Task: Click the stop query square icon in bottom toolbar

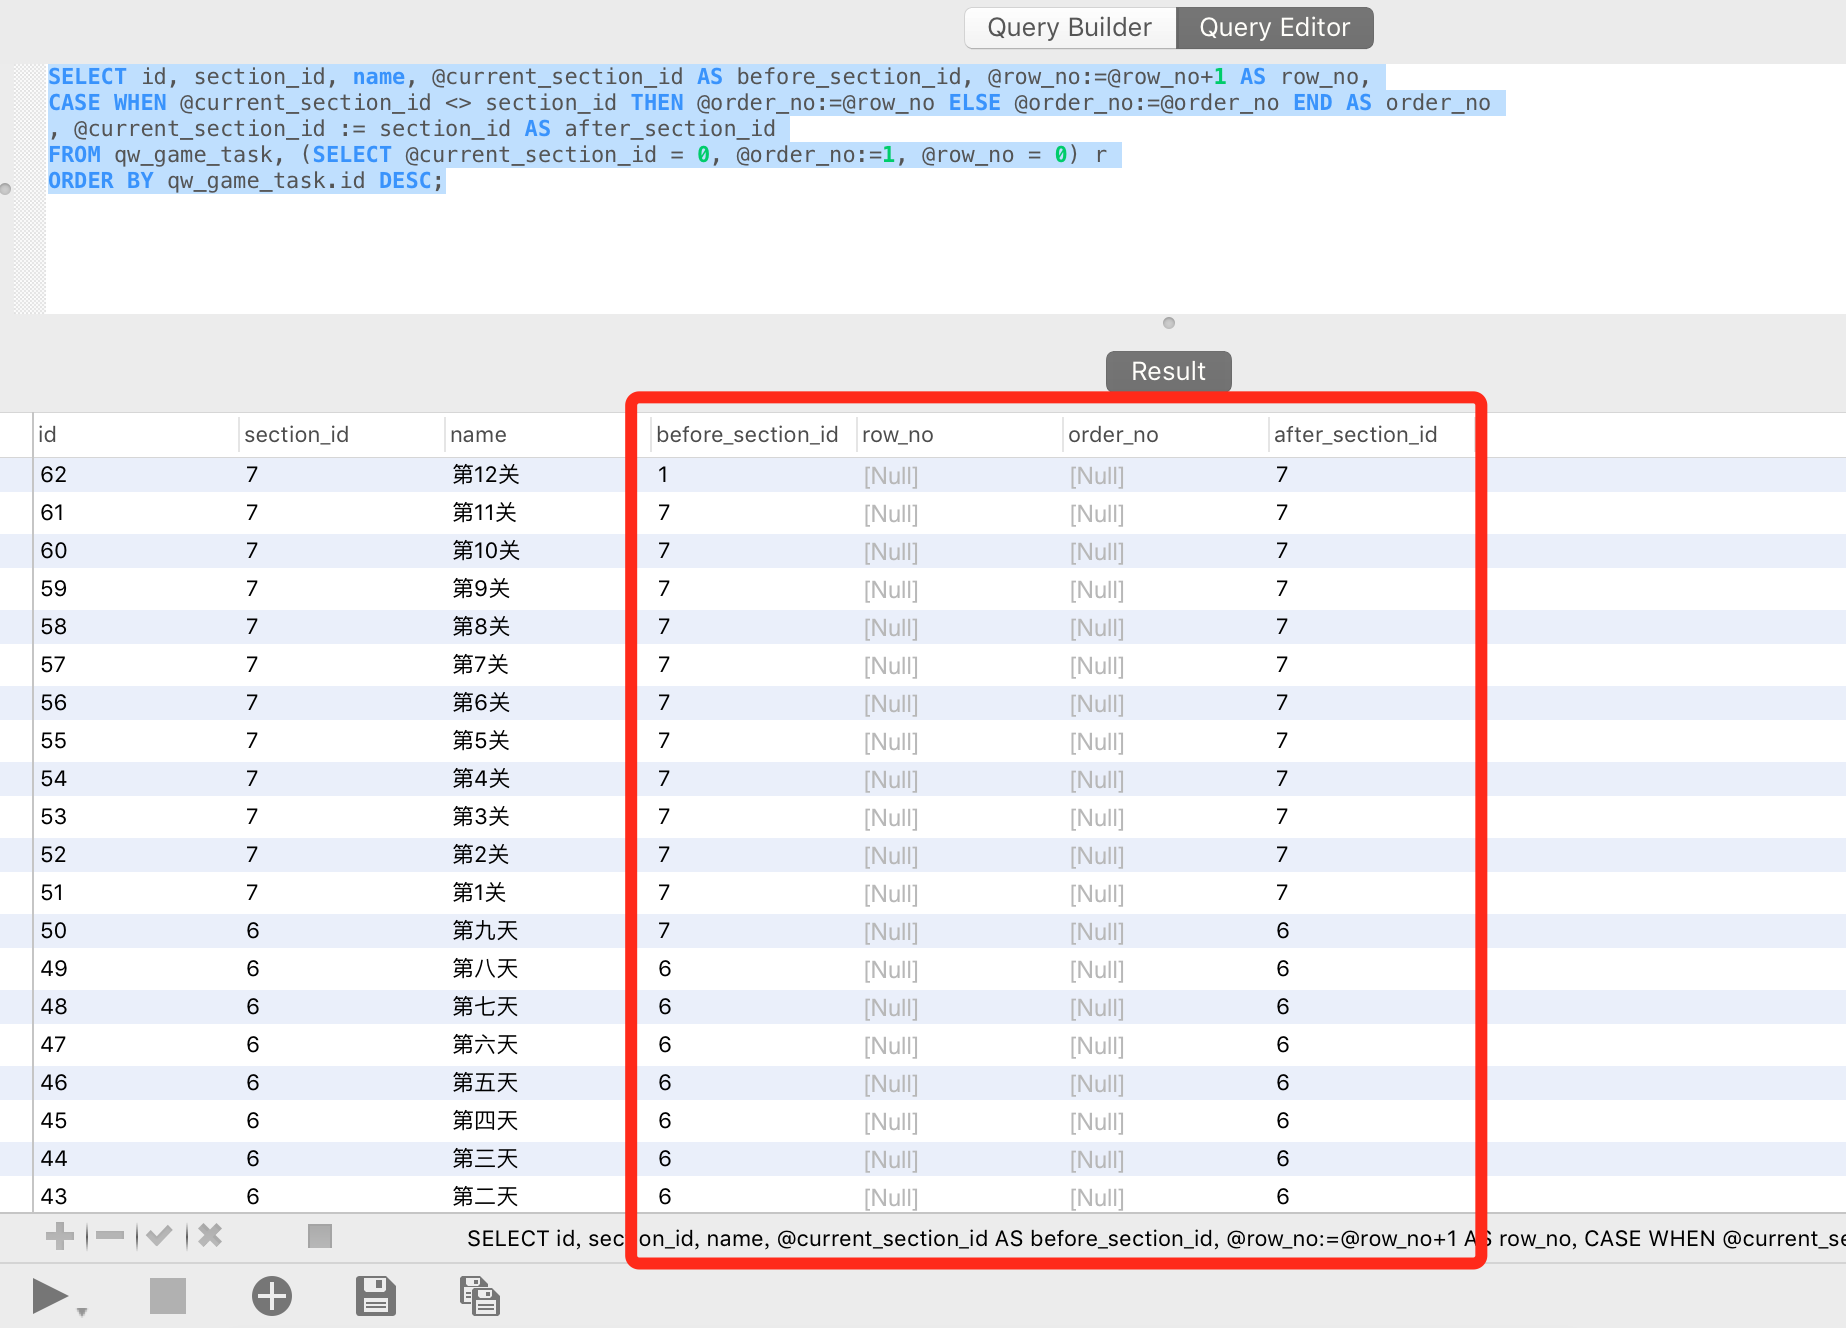Action: click(168, 1296)
